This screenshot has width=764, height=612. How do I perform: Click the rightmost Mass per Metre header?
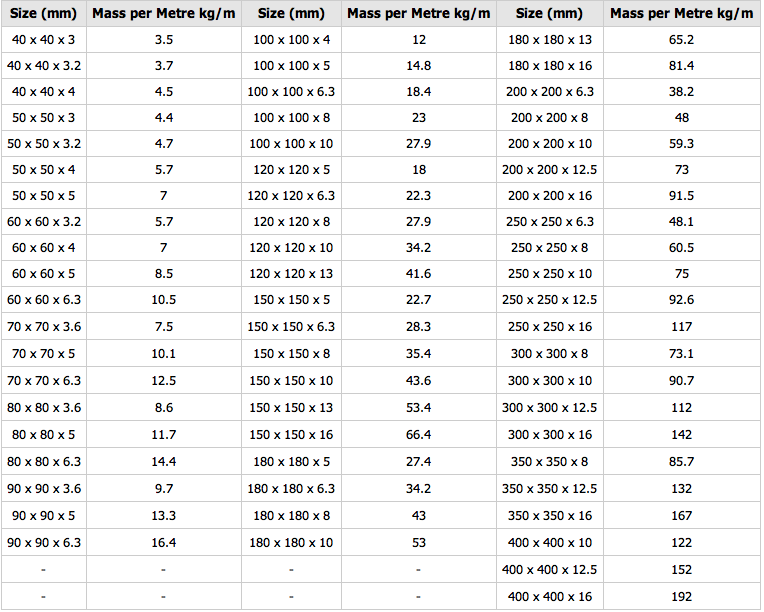point(682,13)
